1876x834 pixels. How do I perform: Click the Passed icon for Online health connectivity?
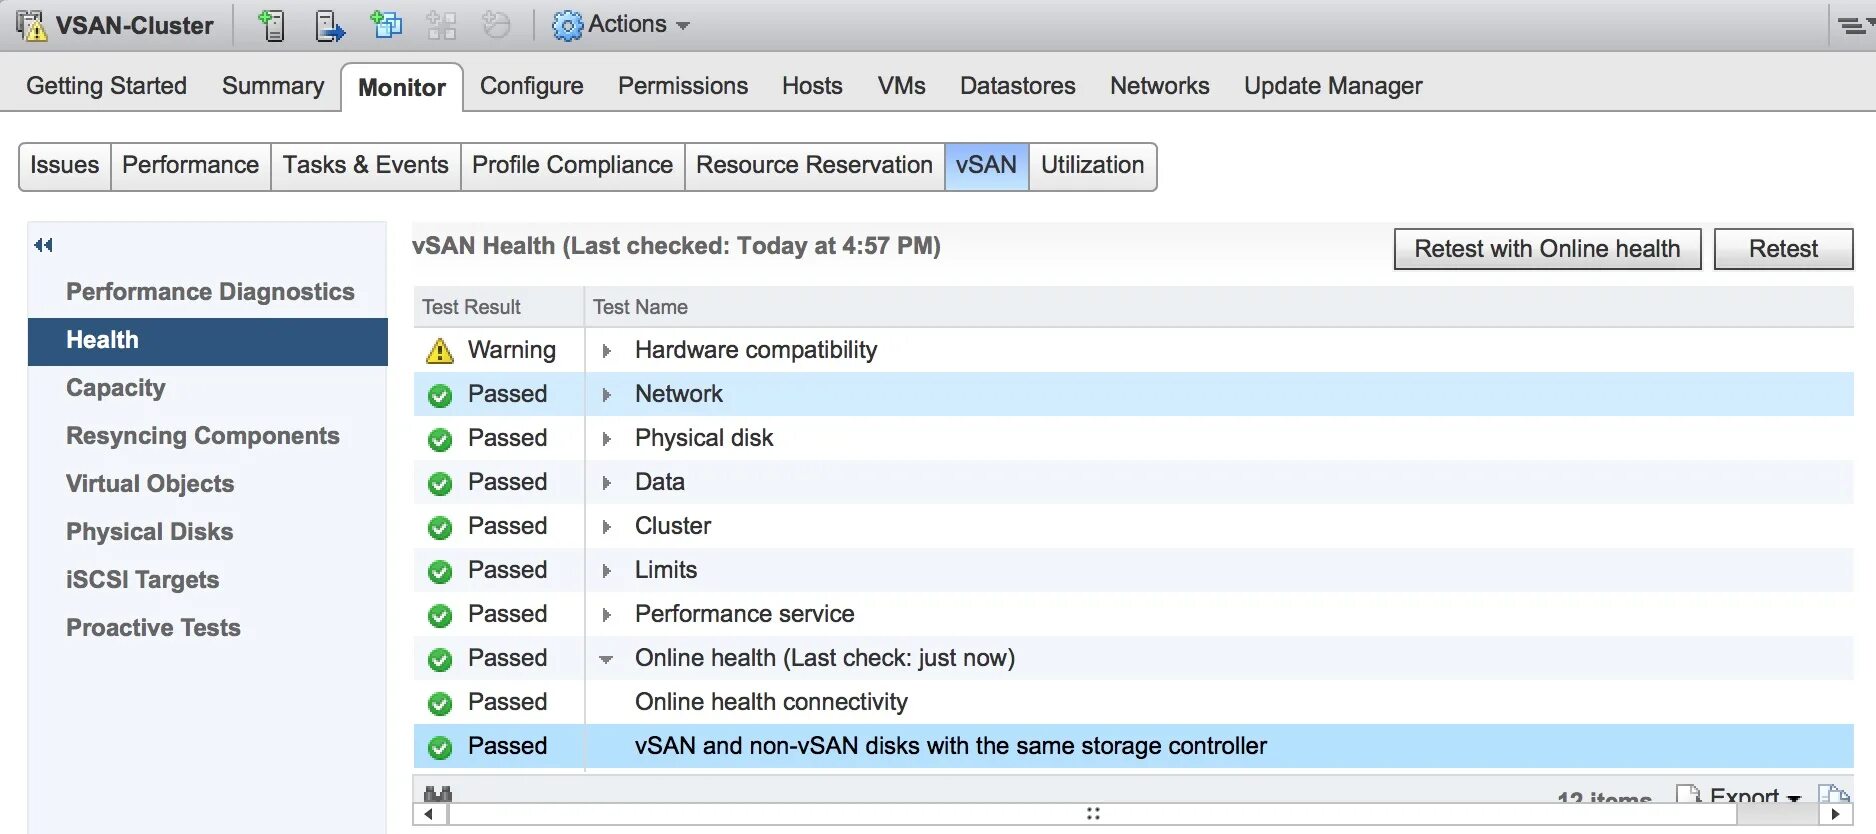[440, 703]
